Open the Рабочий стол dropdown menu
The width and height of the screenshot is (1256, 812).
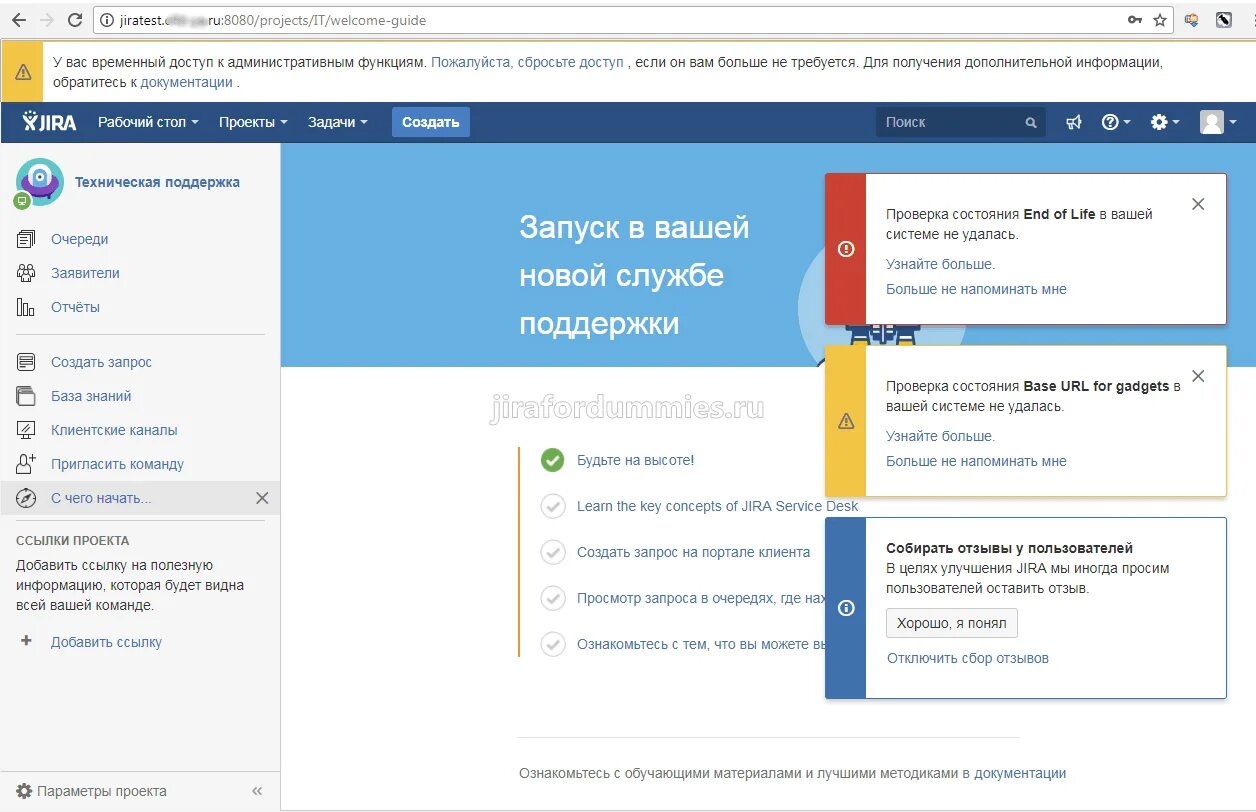point(148,122)
